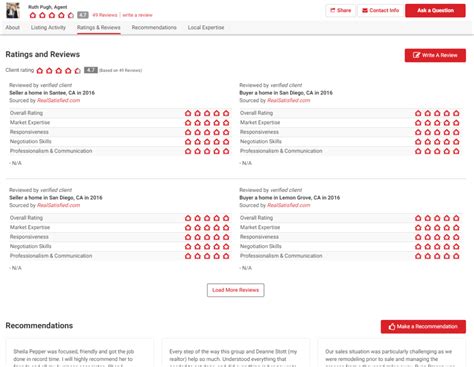Click Lemon Grove review Market Expertise house icons
Screen dimensions: 474x367
[437, 228]
